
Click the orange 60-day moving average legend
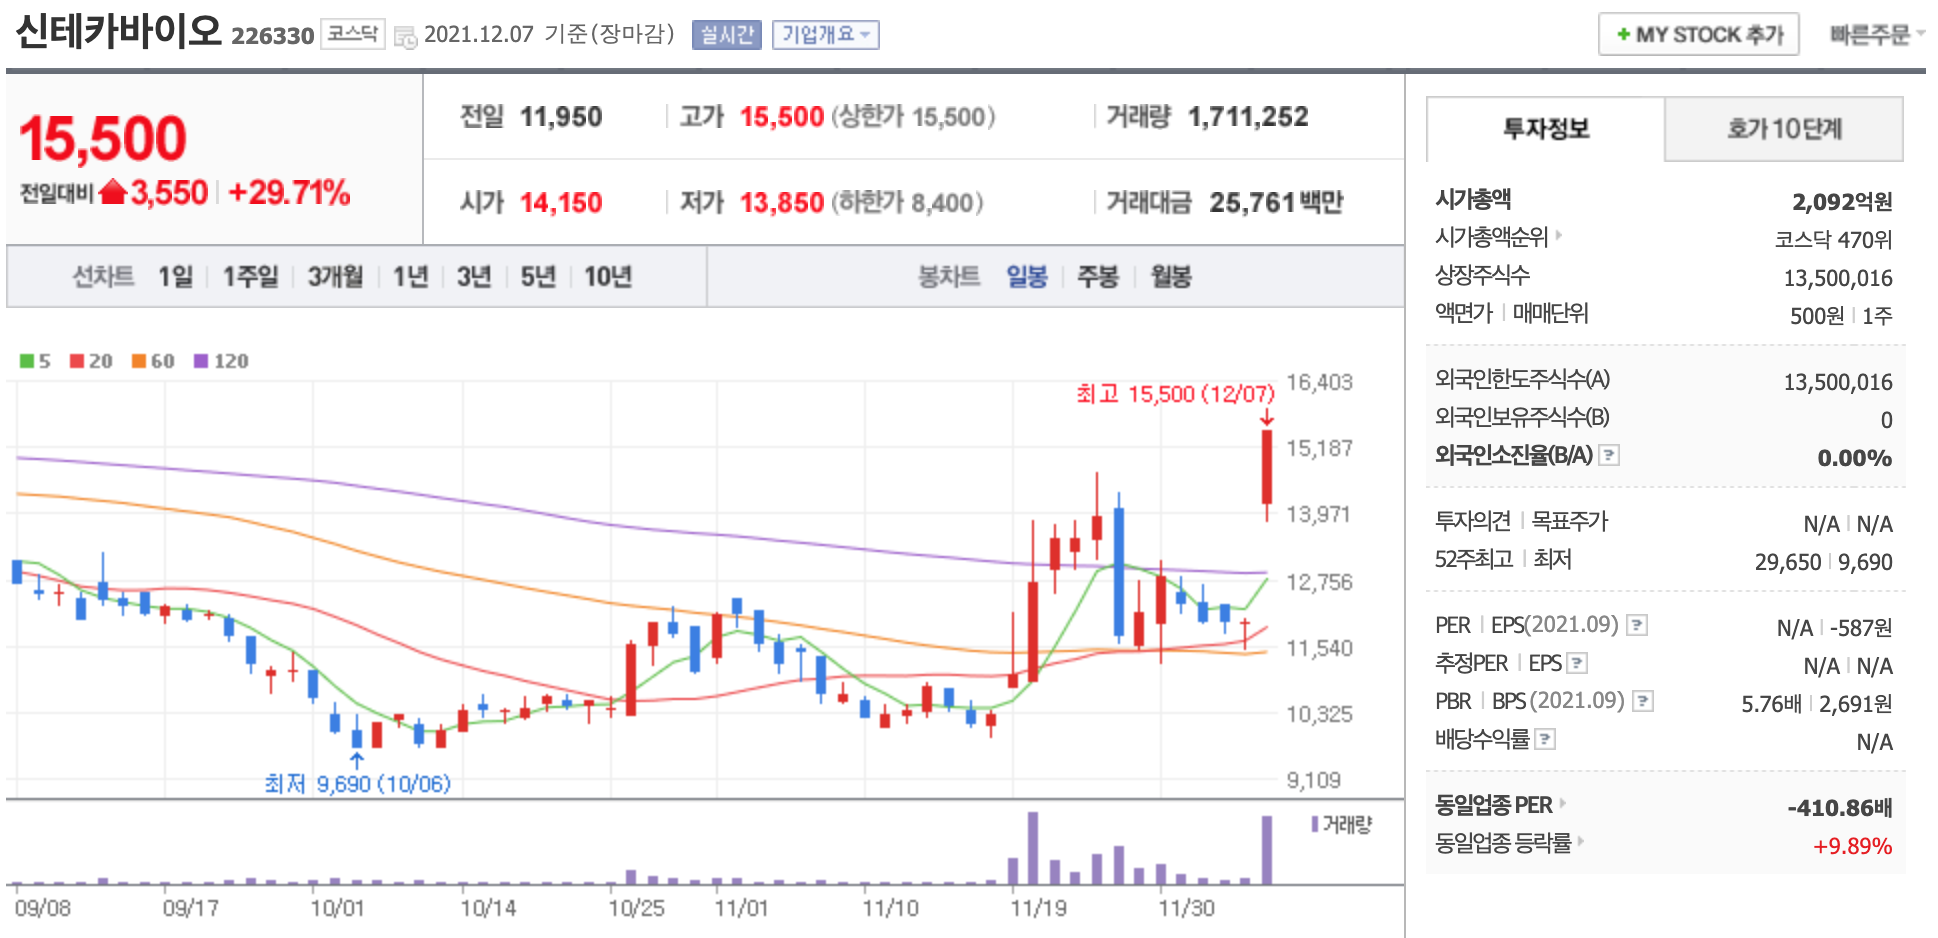pos(153,361)
